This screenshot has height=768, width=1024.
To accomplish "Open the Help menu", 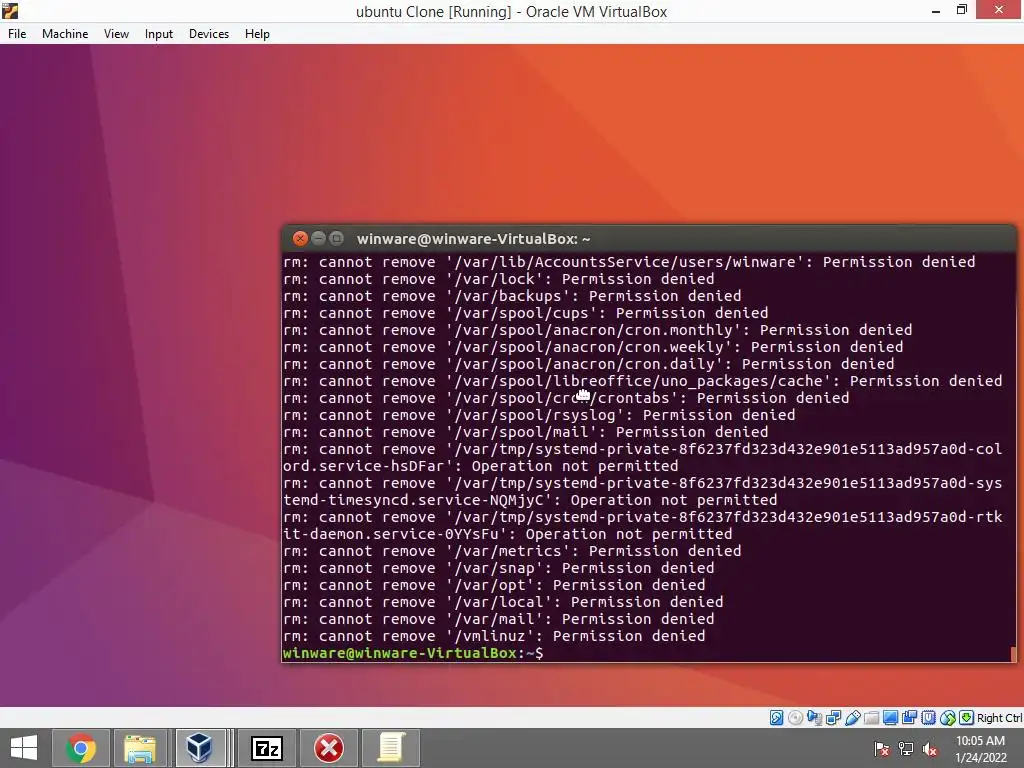I will coord(257,34).
